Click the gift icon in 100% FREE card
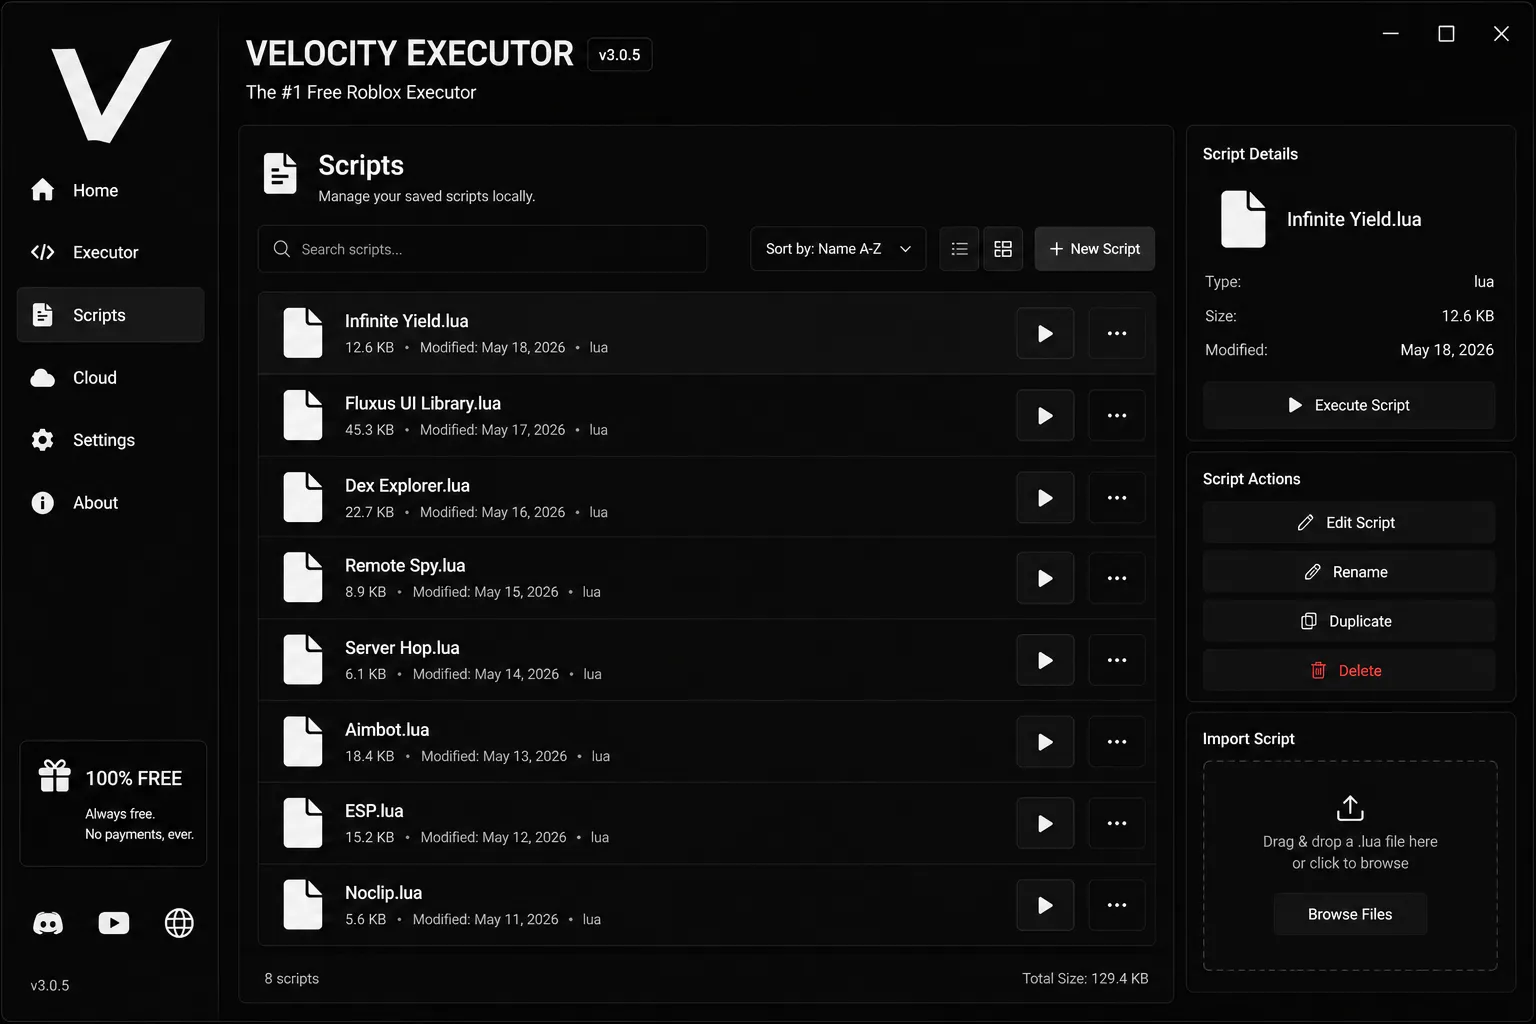The image size is (1536, 1024). 55,776
